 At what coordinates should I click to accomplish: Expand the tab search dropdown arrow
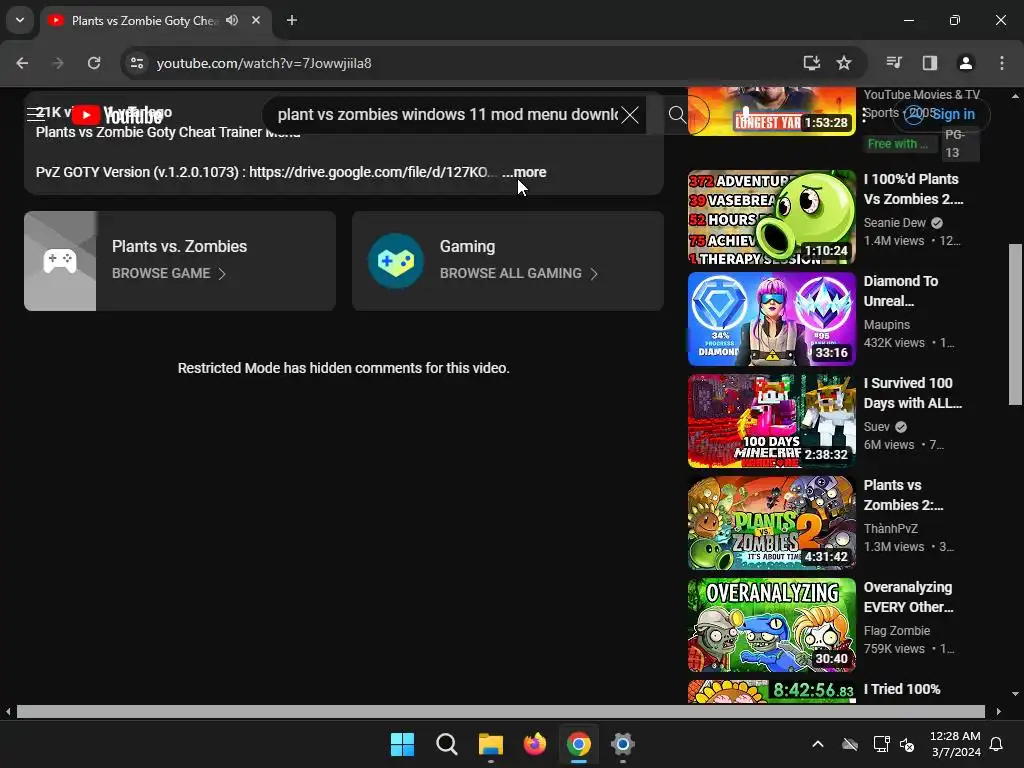point(20,20)
